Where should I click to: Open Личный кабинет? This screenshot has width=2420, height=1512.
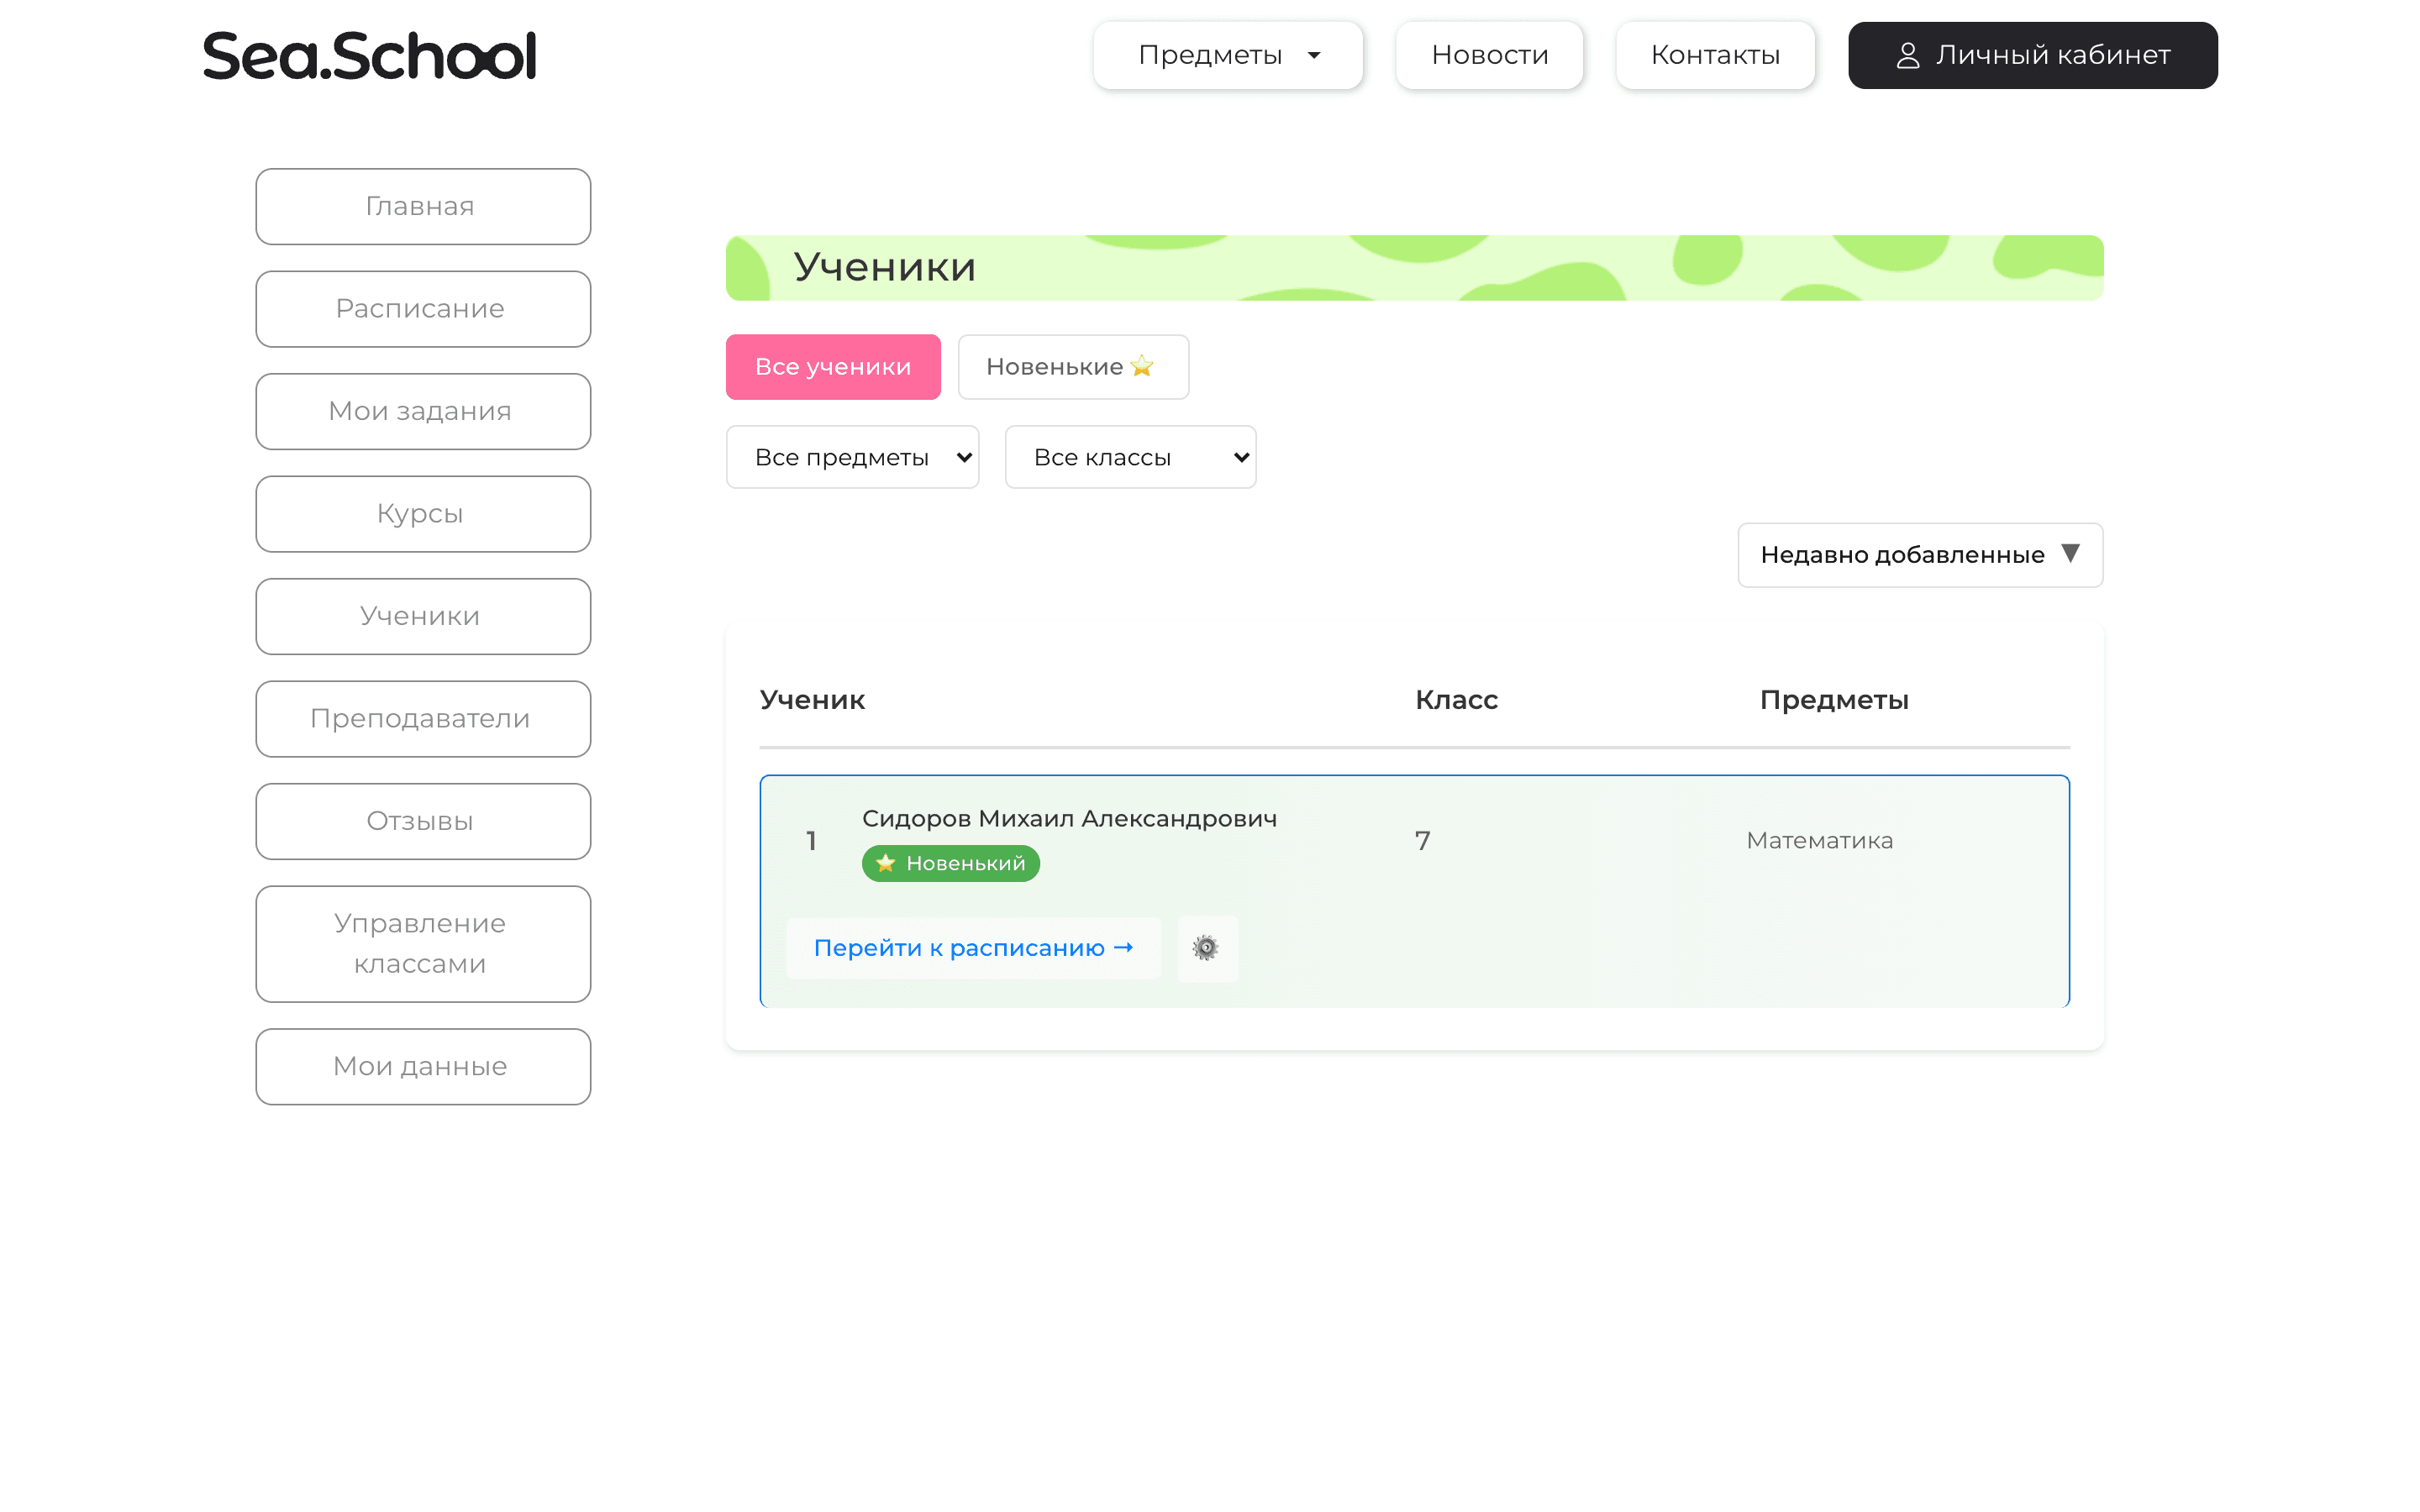[2032, 55]
